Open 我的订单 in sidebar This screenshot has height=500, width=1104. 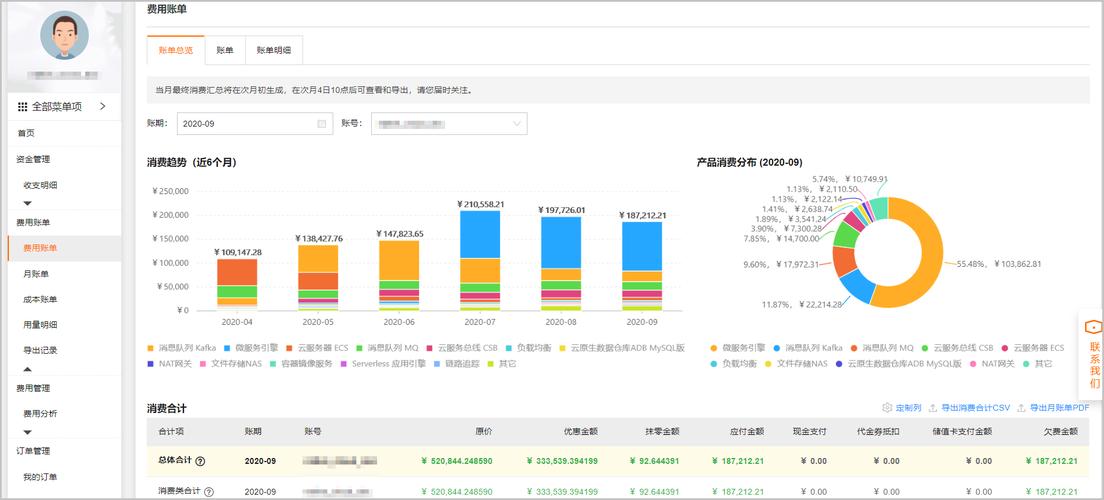tap(40, 477)
